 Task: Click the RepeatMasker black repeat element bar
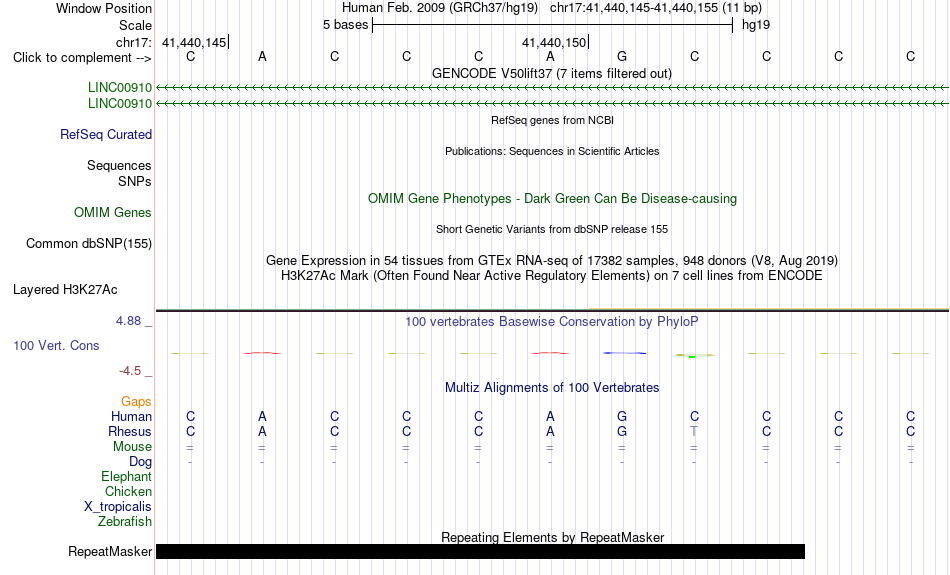tap(480, 551)
